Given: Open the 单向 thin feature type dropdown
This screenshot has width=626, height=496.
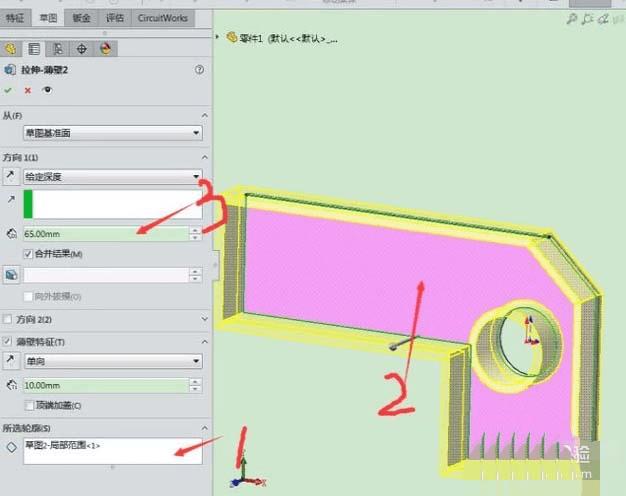Looking at the screenshot, I should pos(113,361).
